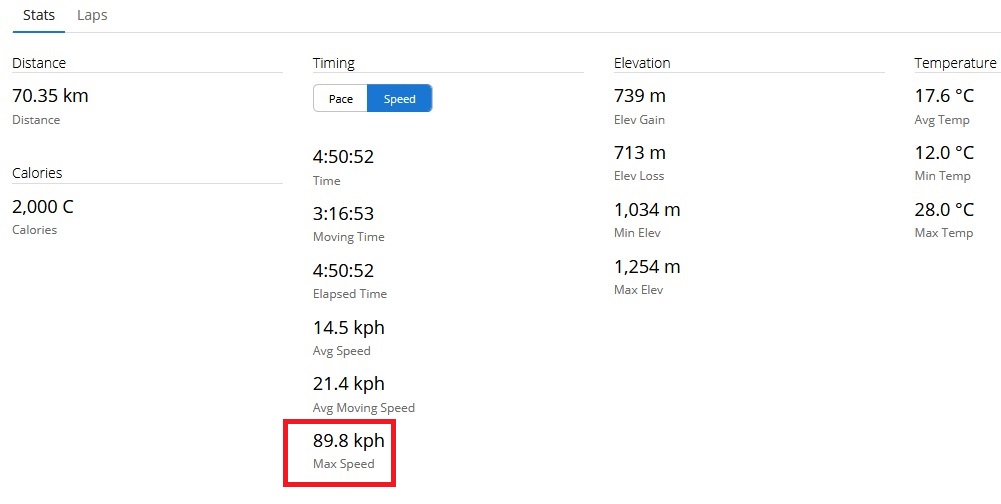Click the Temperature section heading
The image size is (1001, 504).
pos(955,63)
